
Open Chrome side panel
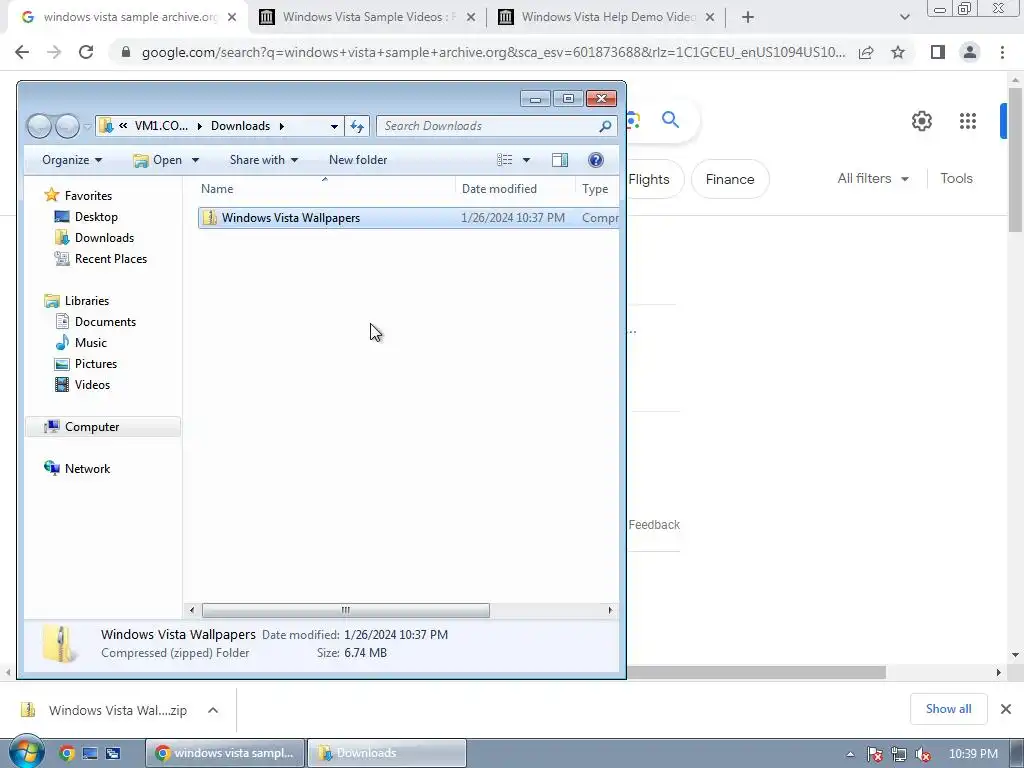[938, 52]
